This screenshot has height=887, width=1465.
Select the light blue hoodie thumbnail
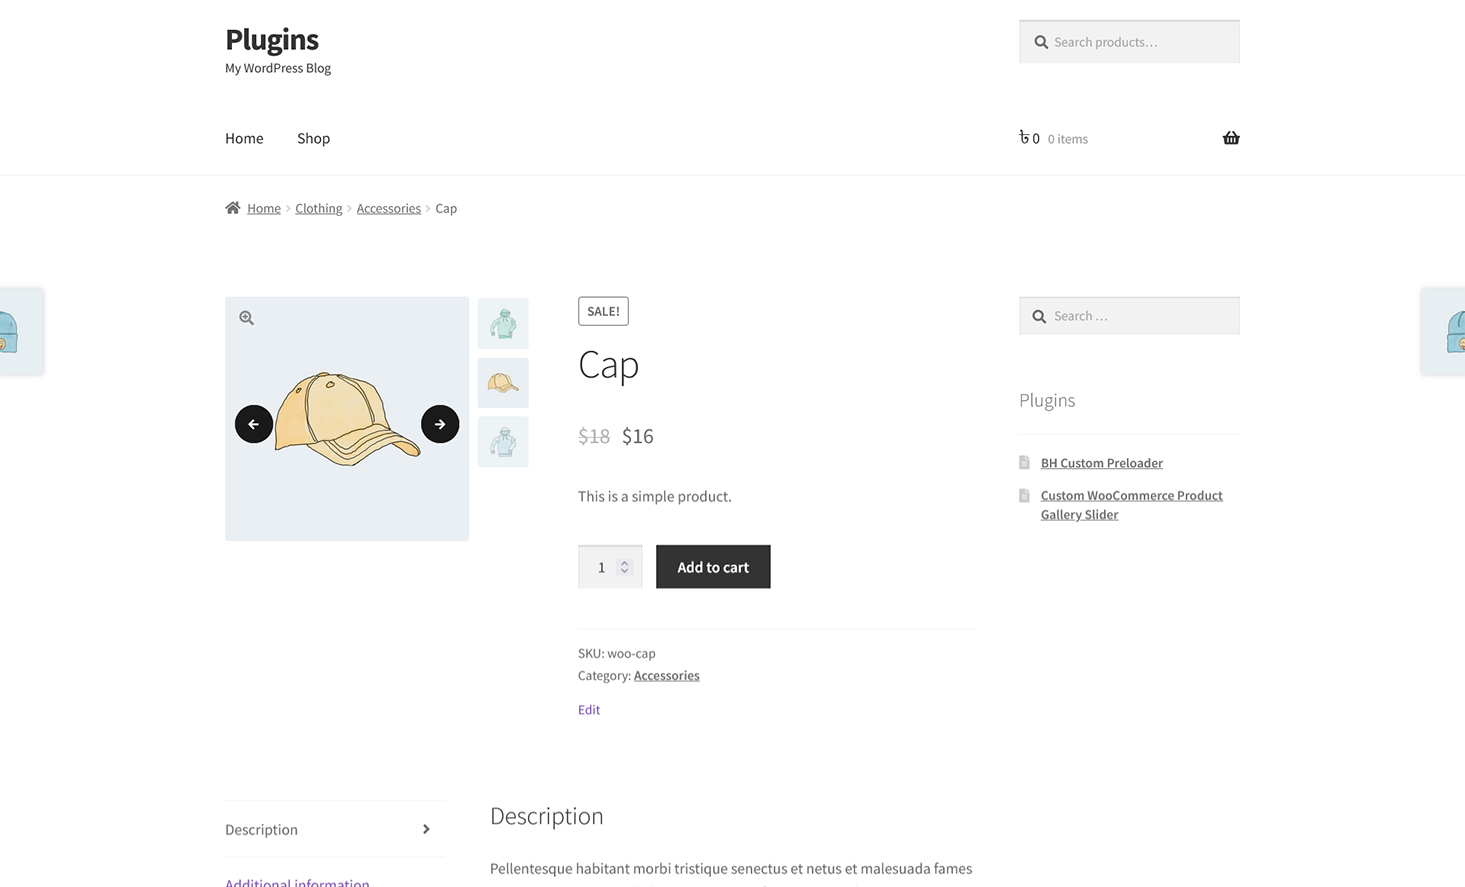[x=503, y=442]
